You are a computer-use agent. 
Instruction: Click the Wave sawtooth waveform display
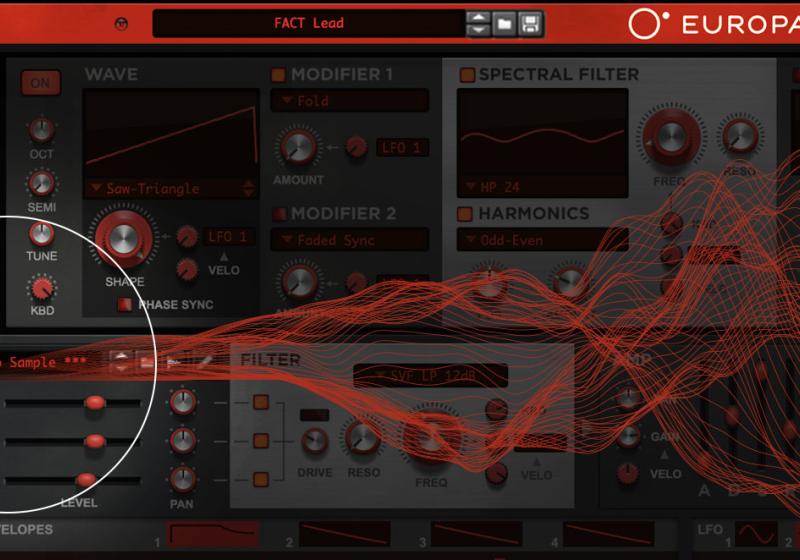click(x=171, y=135)
